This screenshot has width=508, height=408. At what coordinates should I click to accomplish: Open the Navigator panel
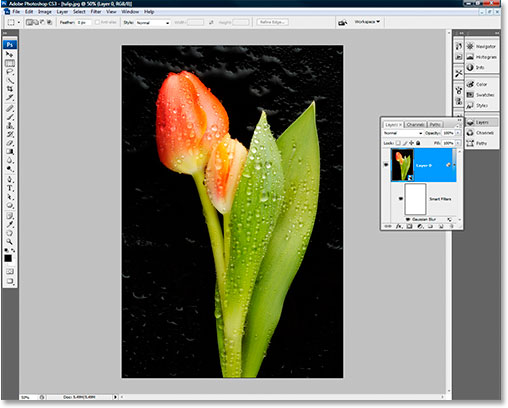(x=482, y=46)
